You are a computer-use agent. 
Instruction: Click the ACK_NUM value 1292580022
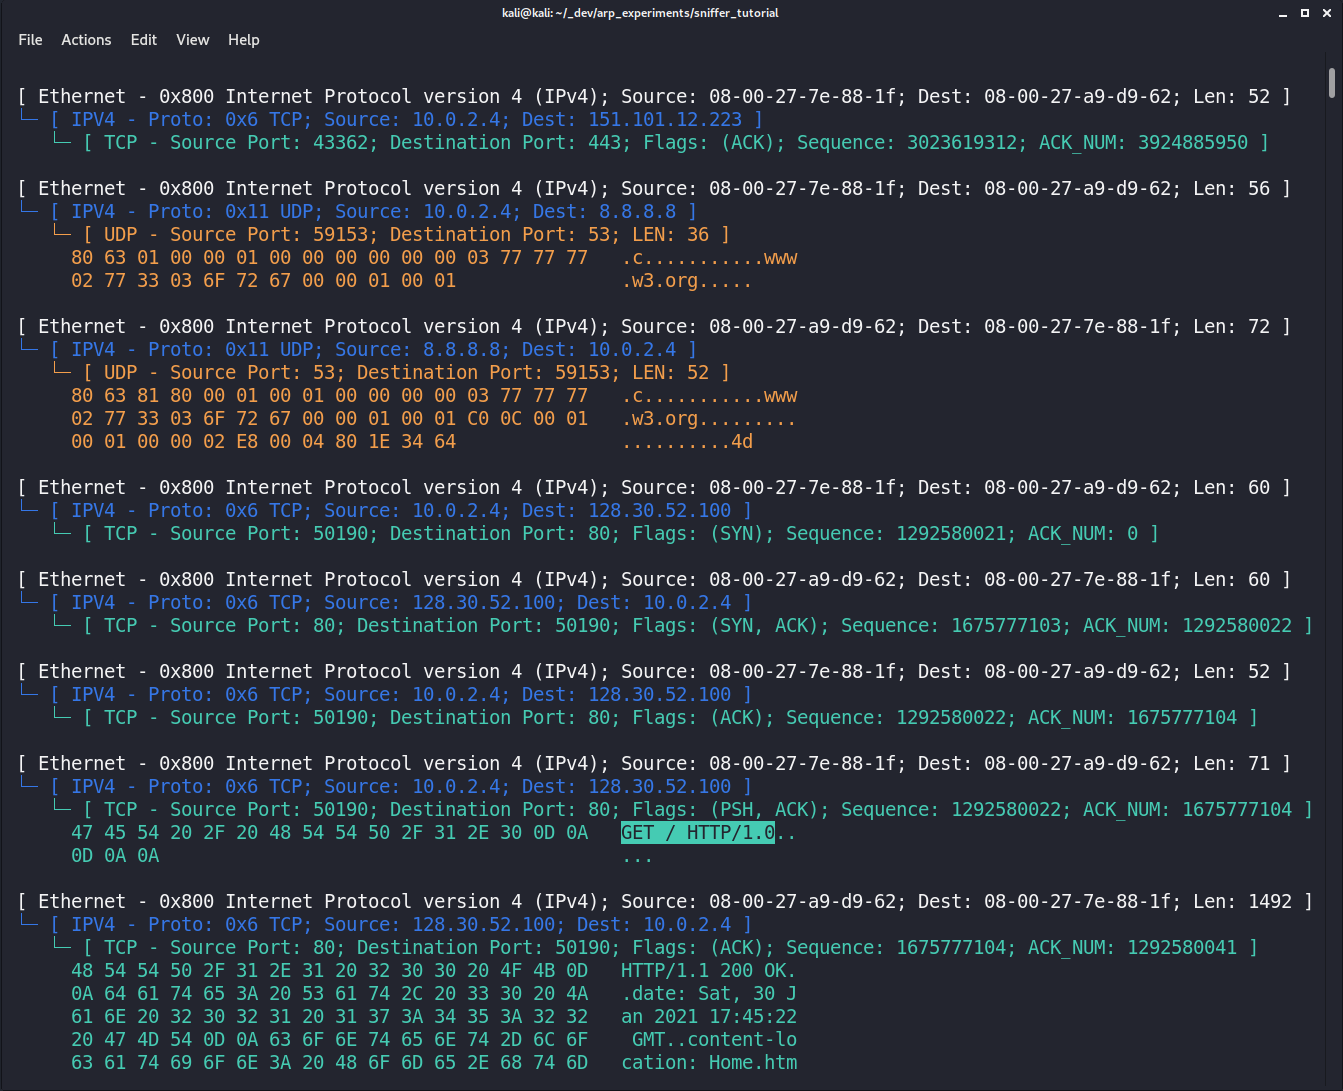point(1237,626)
